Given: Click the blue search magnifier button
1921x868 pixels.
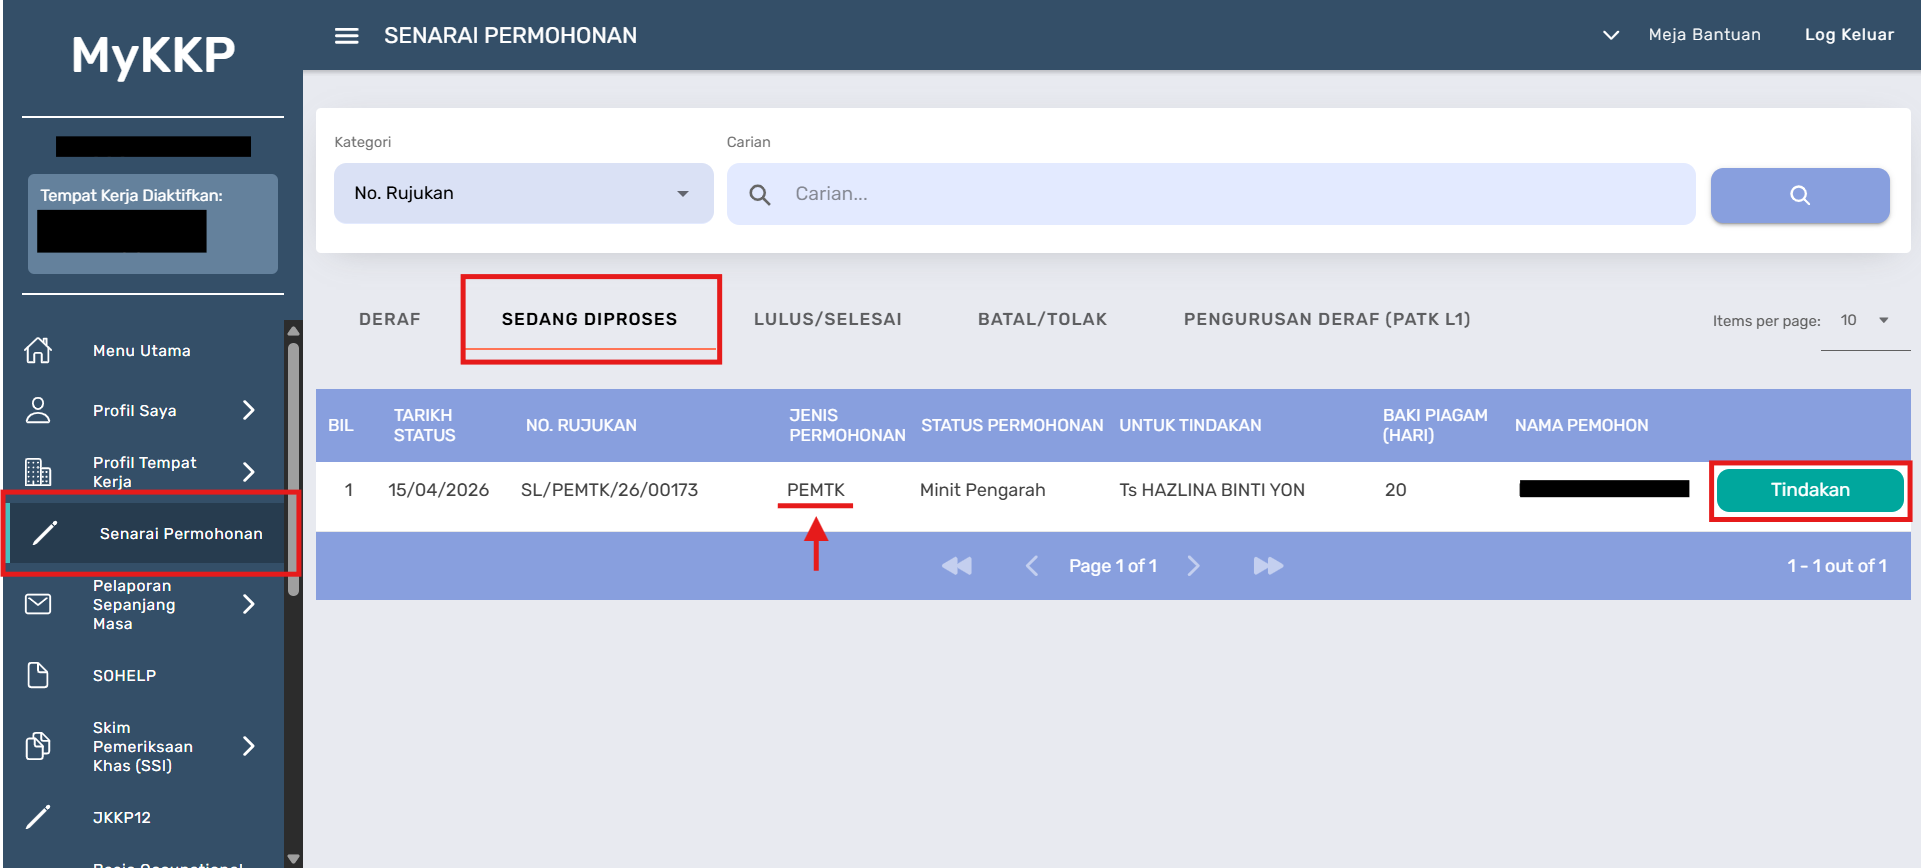Looking at the screenshot, I should click(x=1799, y=195).
